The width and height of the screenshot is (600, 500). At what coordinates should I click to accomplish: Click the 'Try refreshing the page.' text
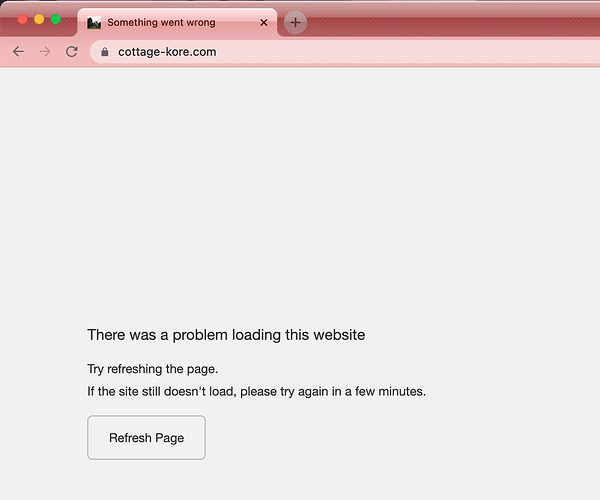[x=153, y=369]
